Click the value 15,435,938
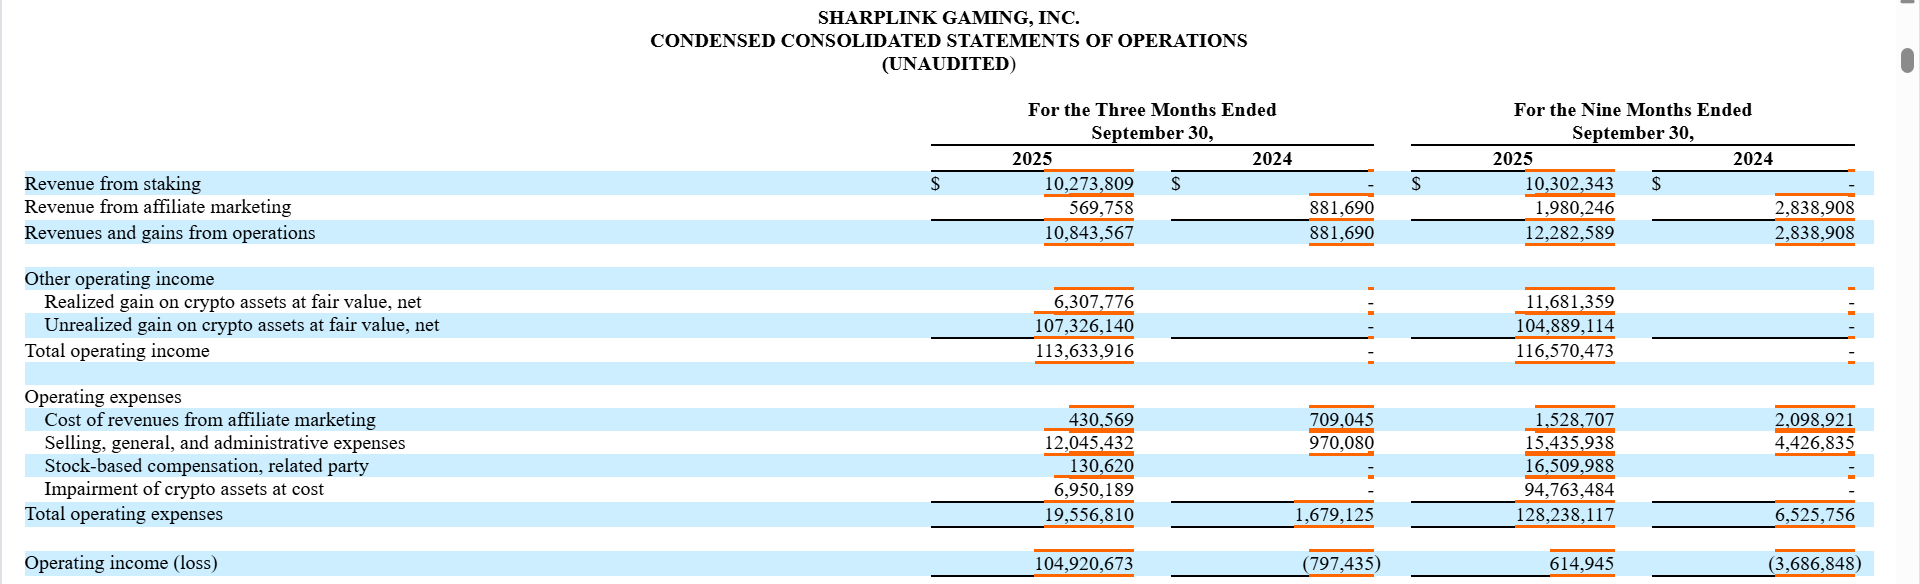 pos(1569,443)
